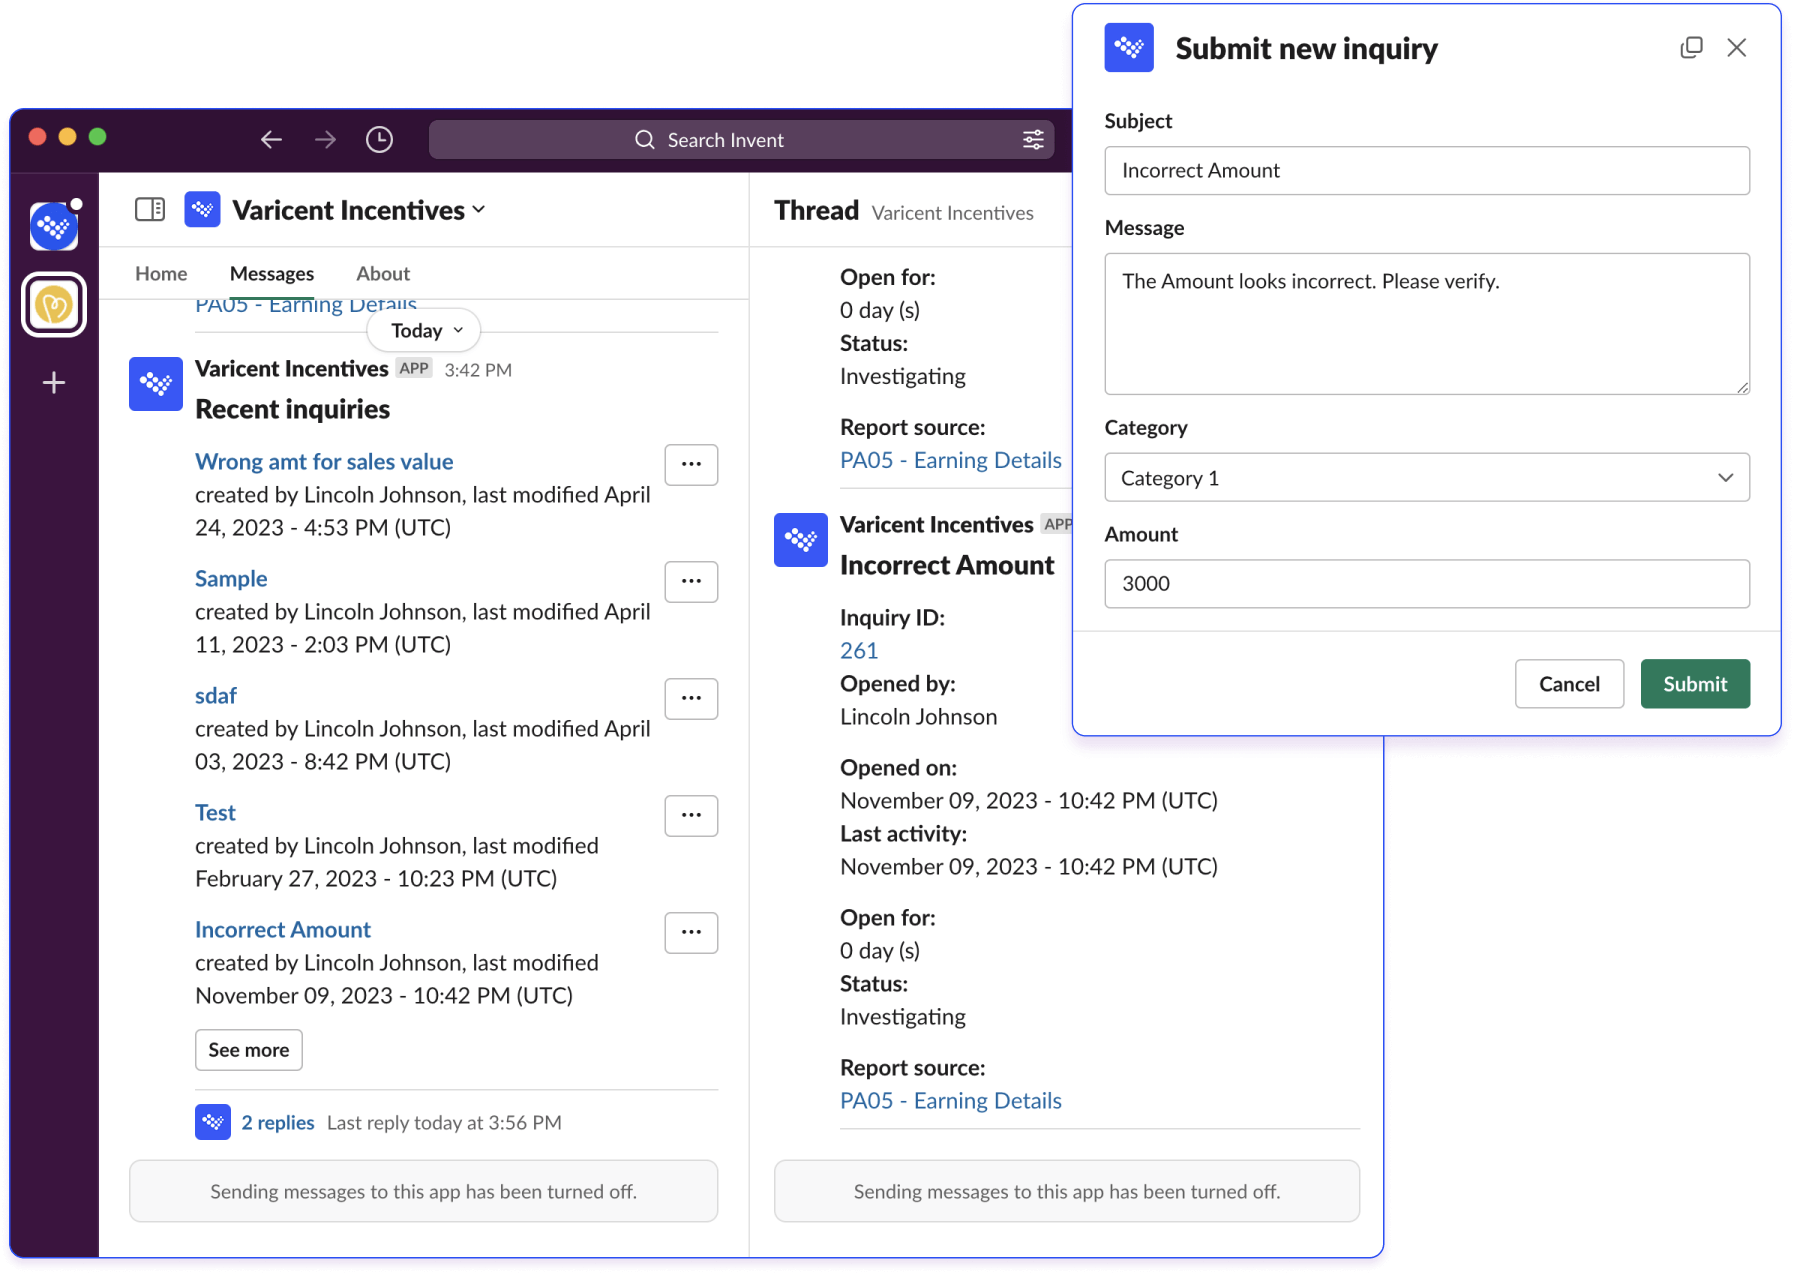Open Incorrect Amount inquiry link in messages
This screenshot has height=1274, width=1796.
[x=283, y=930]
